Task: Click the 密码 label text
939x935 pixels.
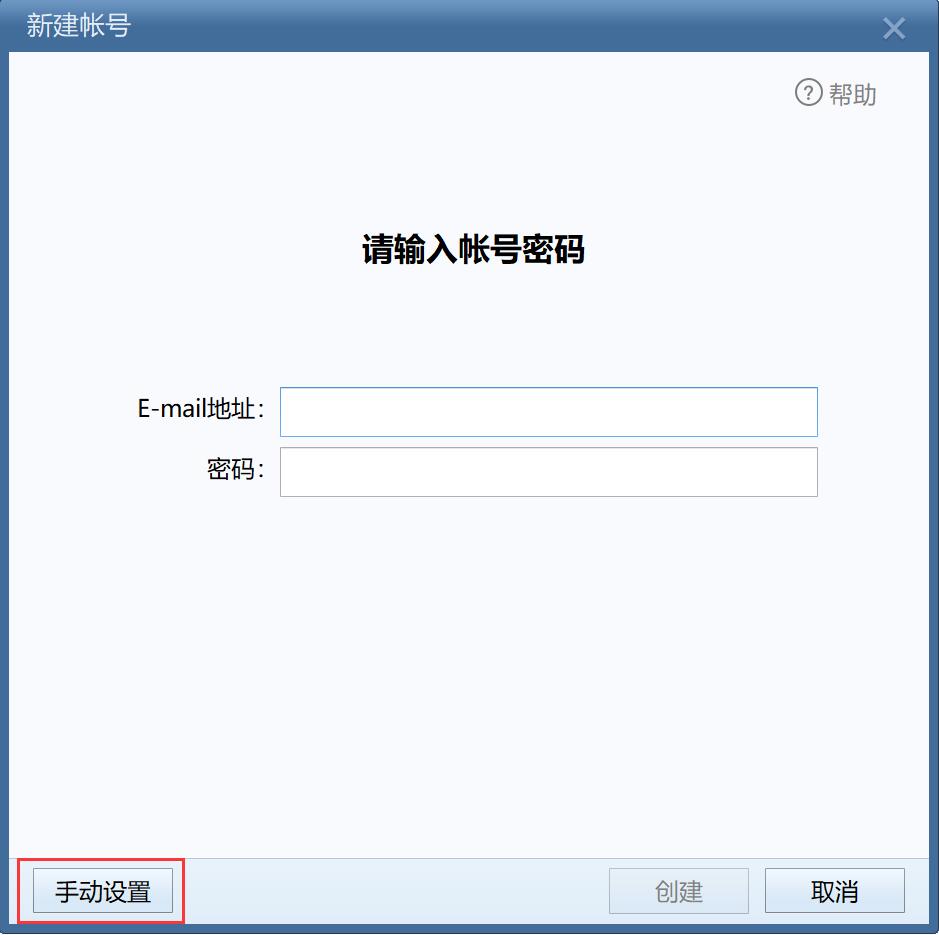Action: click(235, 468)
